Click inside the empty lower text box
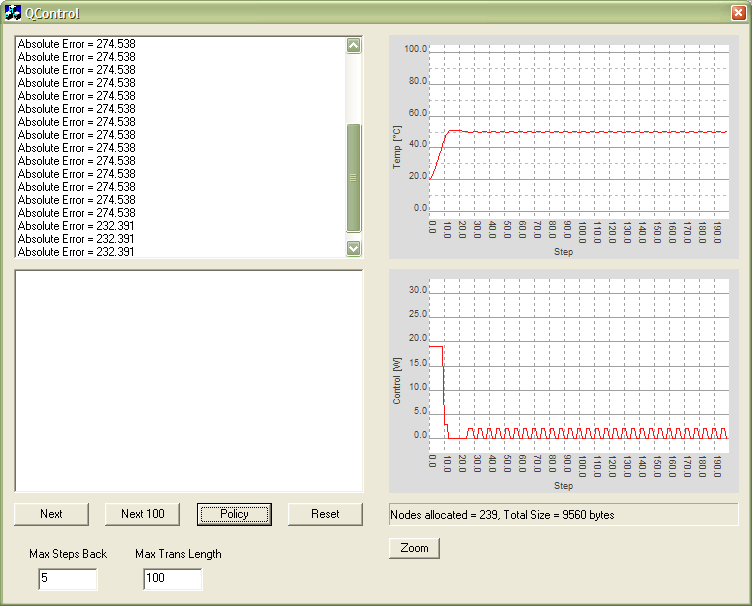Viewport: 752px width, 606px height. 189,381
